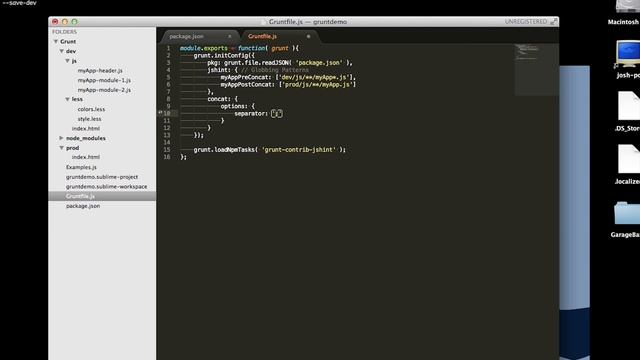Click grunt.initConfig on line 2
Image resolution: width=640 pixels, height=360 pixels.
click(x=222, y=56)
